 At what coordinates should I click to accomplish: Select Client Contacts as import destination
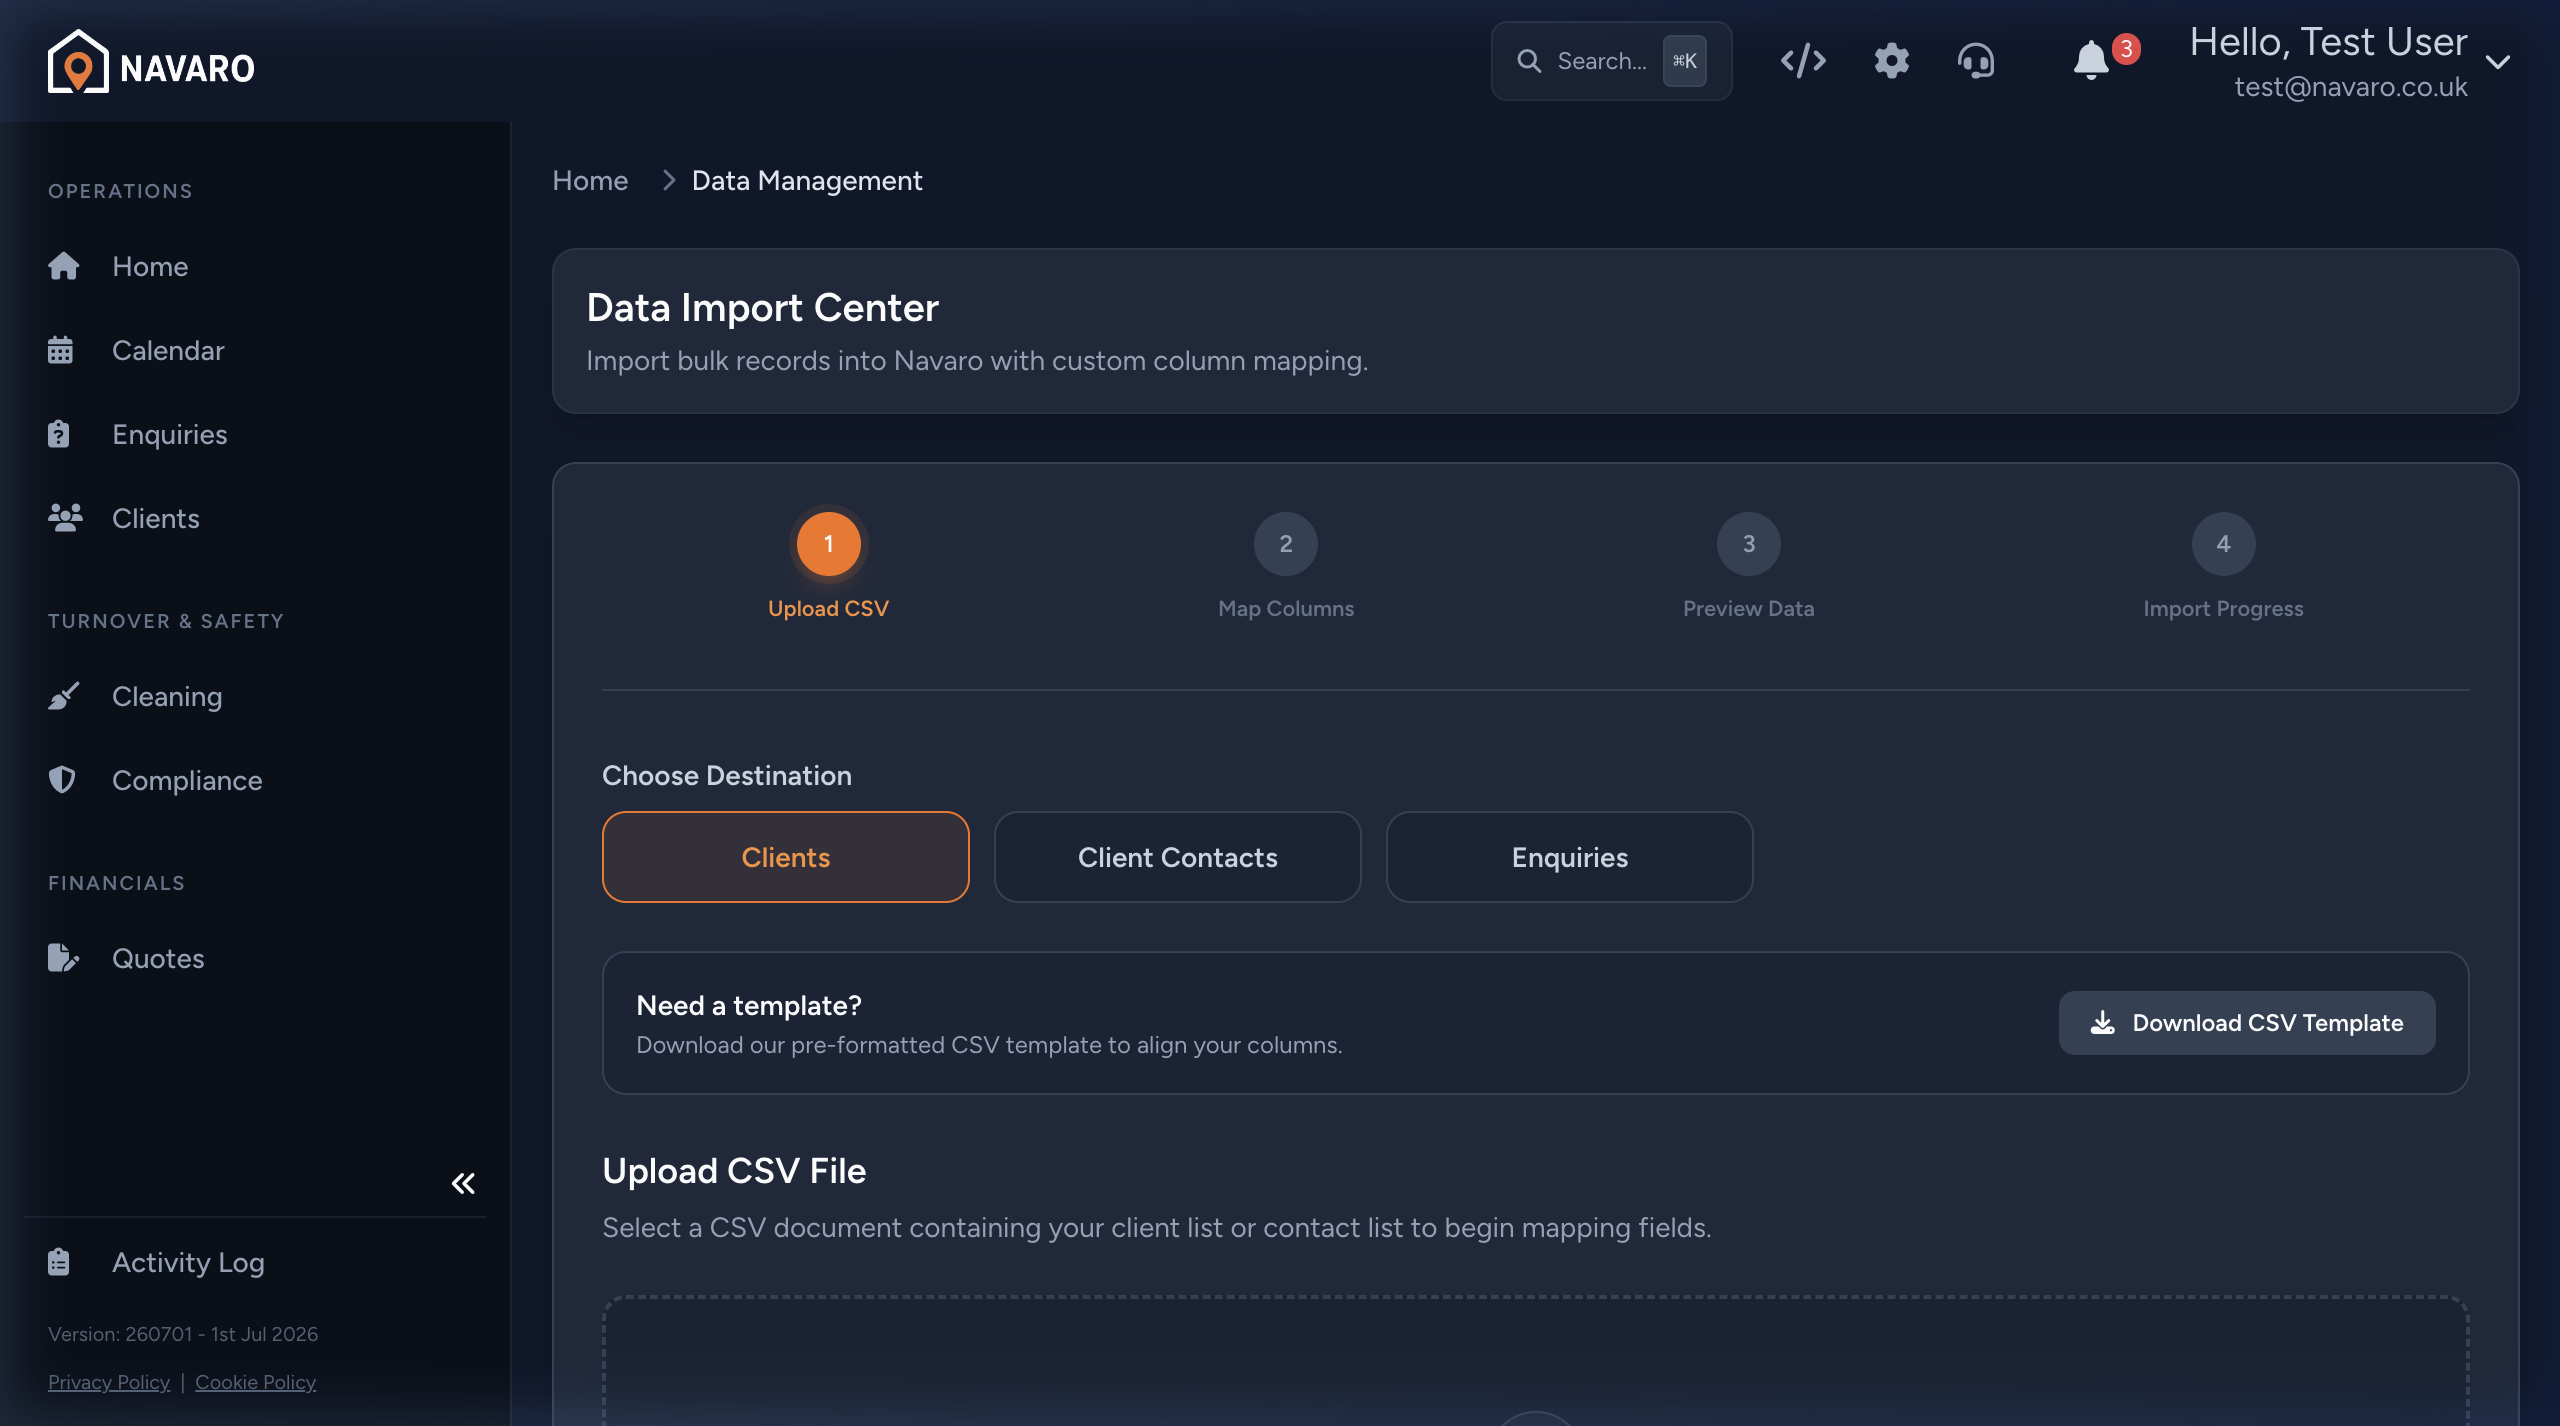tap(1178, 857)
